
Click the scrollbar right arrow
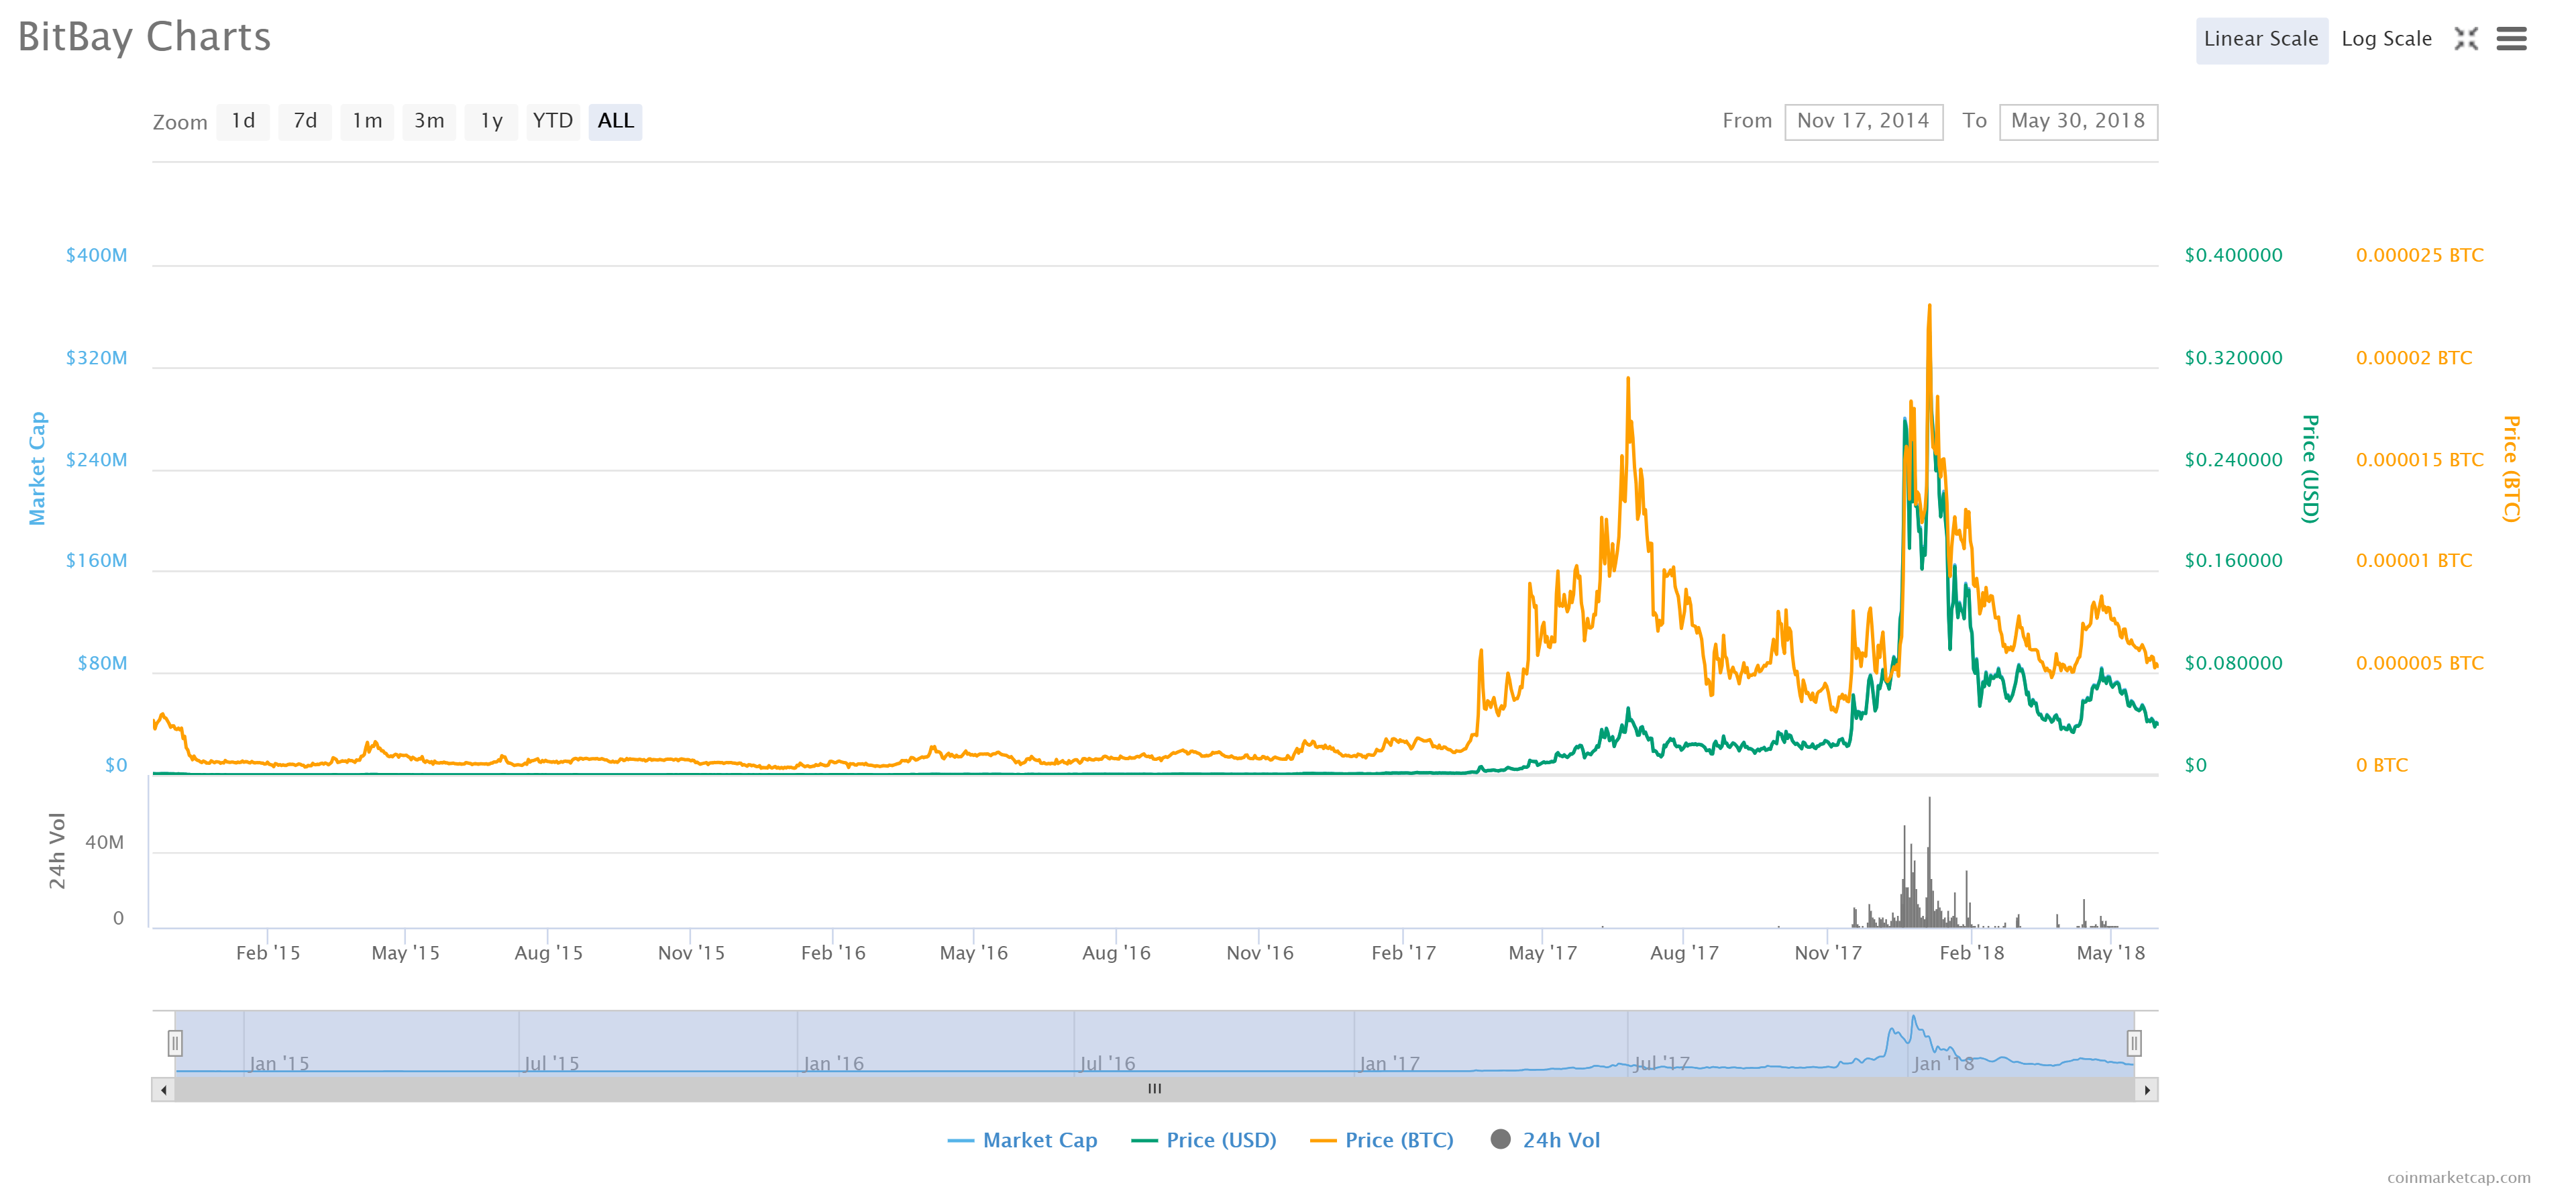2146,1089
